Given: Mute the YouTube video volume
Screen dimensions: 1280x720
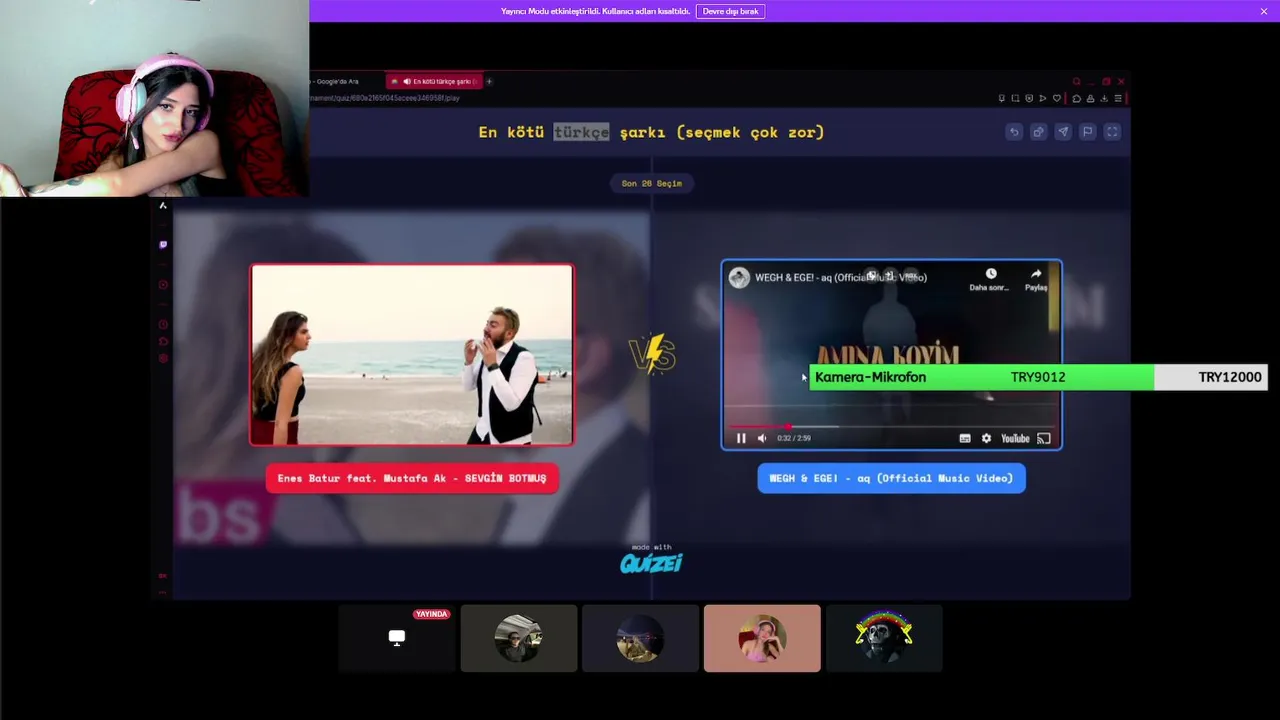Looking at the screenshot, I should click(x=762, y=438).
